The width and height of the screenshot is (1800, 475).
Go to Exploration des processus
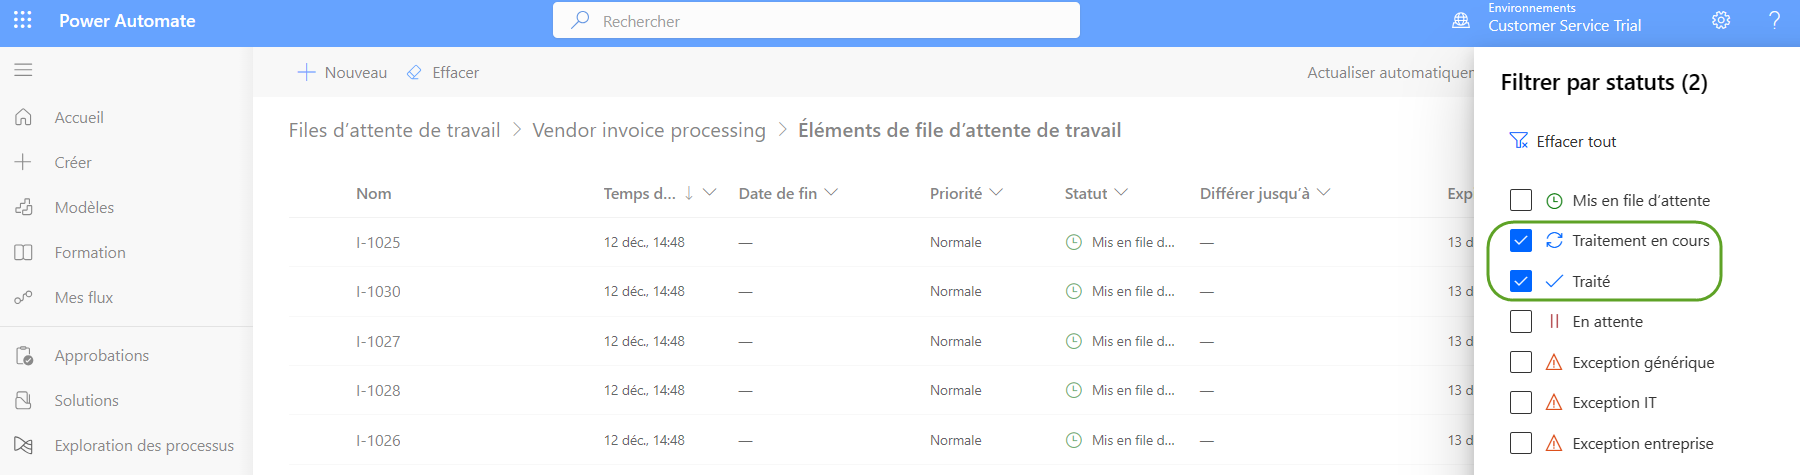tap(144, 445)
